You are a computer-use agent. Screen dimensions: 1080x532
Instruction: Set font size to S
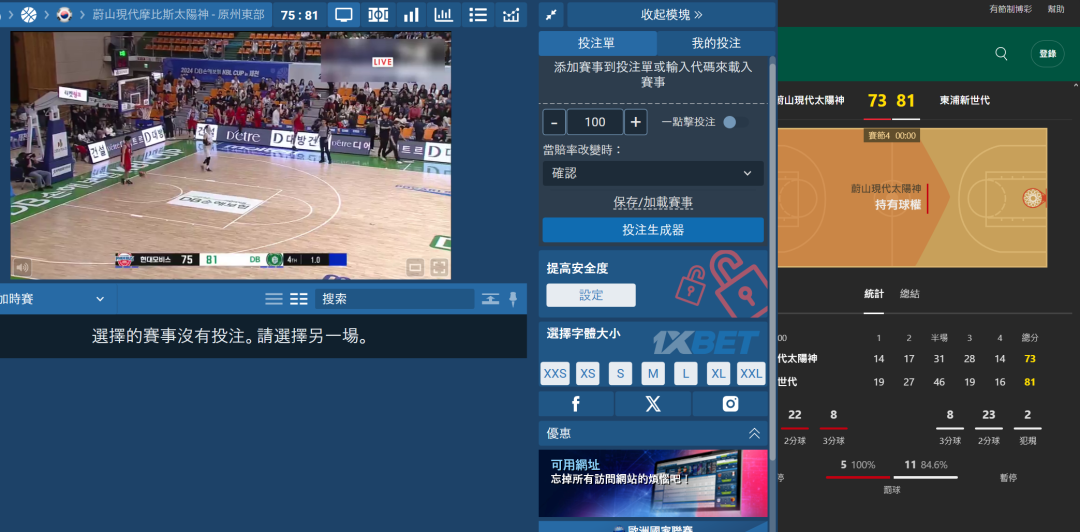[620, 374]
